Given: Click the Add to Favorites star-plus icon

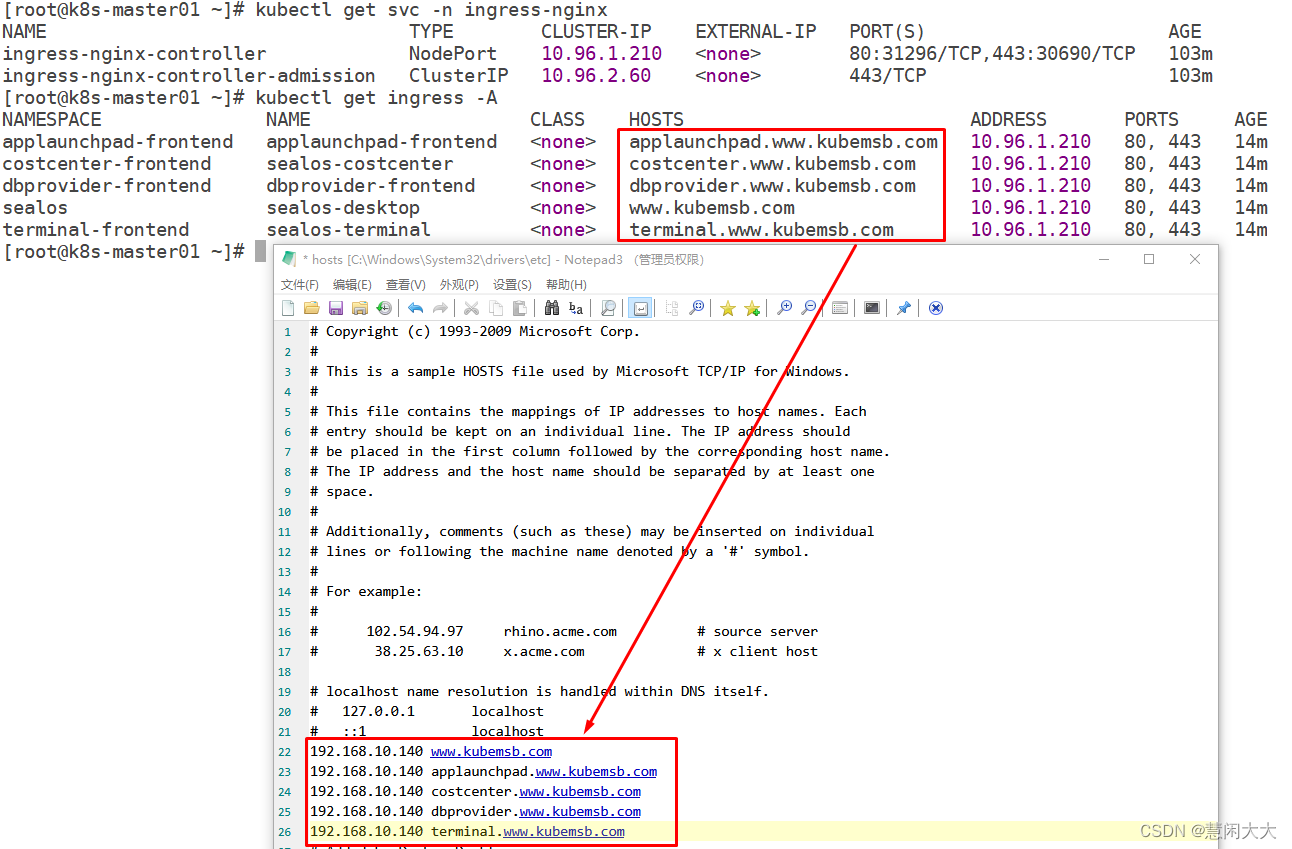Looking at the screenshot, I should [x=751, y=308].
